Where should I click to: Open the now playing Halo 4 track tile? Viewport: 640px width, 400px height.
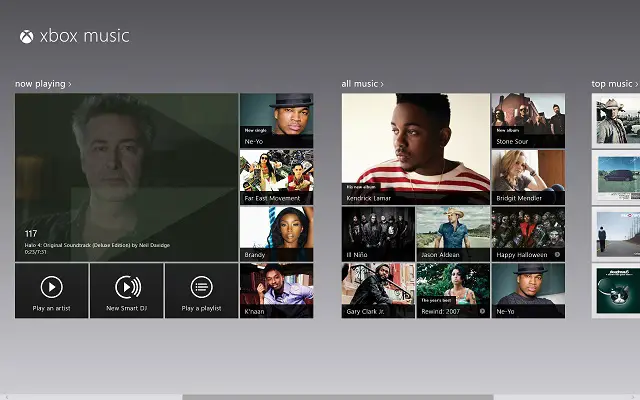127,177
